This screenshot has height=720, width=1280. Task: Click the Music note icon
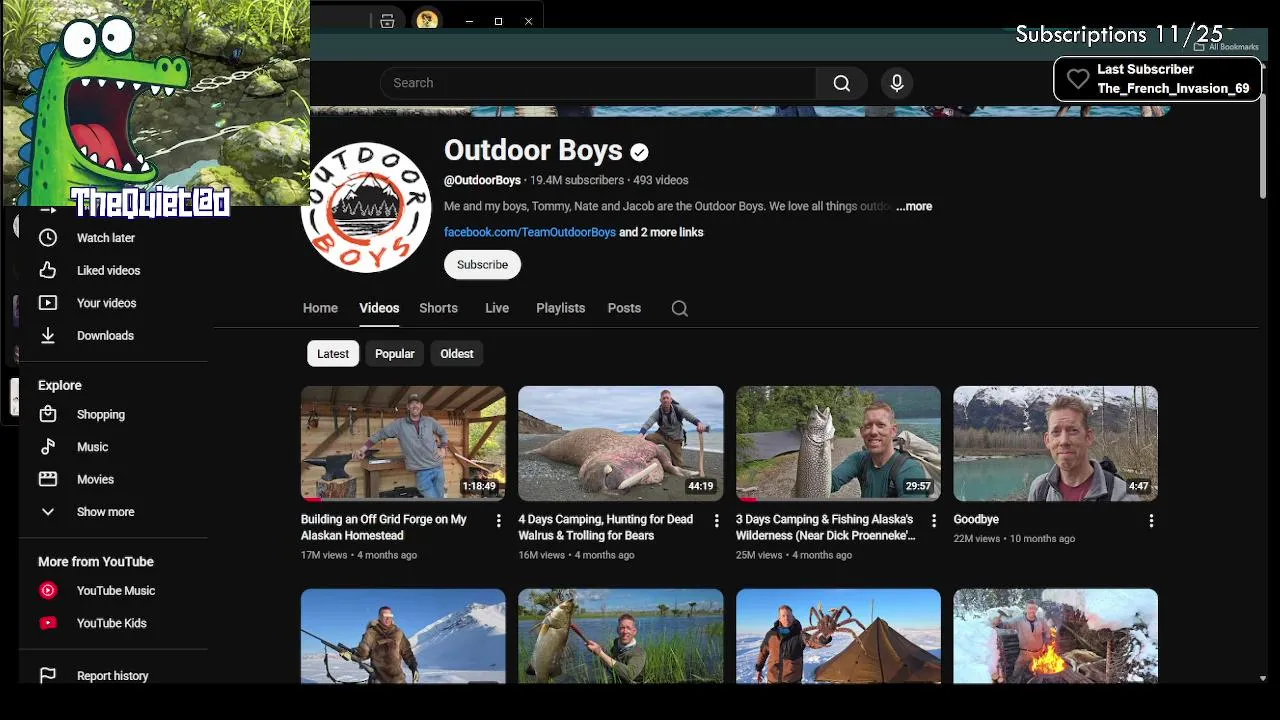click(x=48, y=447)
